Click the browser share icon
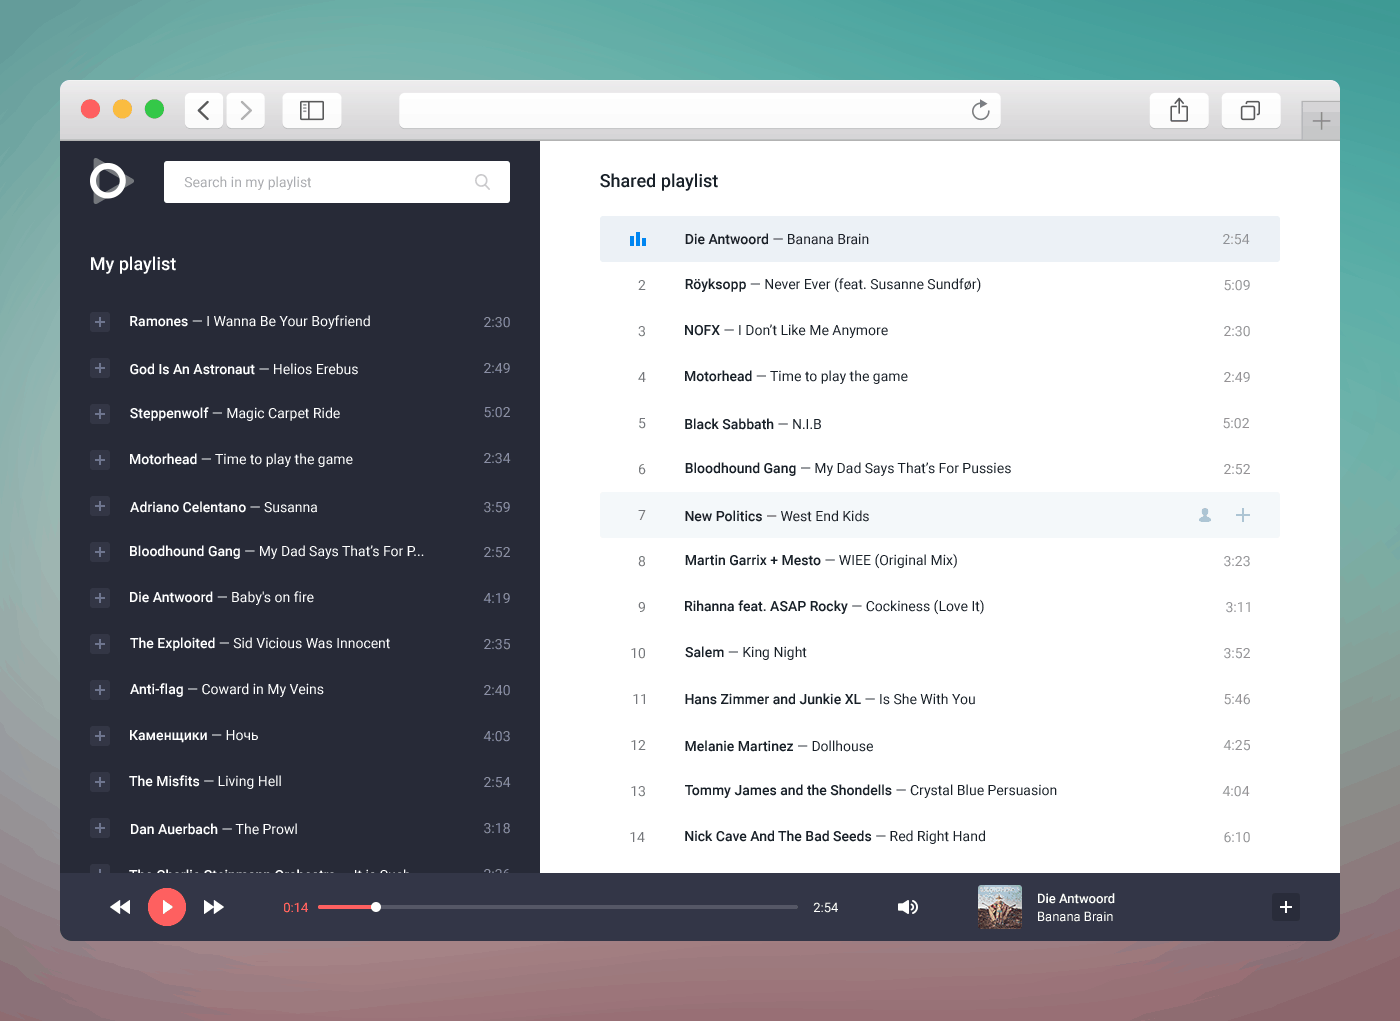 coord(1178,110)
